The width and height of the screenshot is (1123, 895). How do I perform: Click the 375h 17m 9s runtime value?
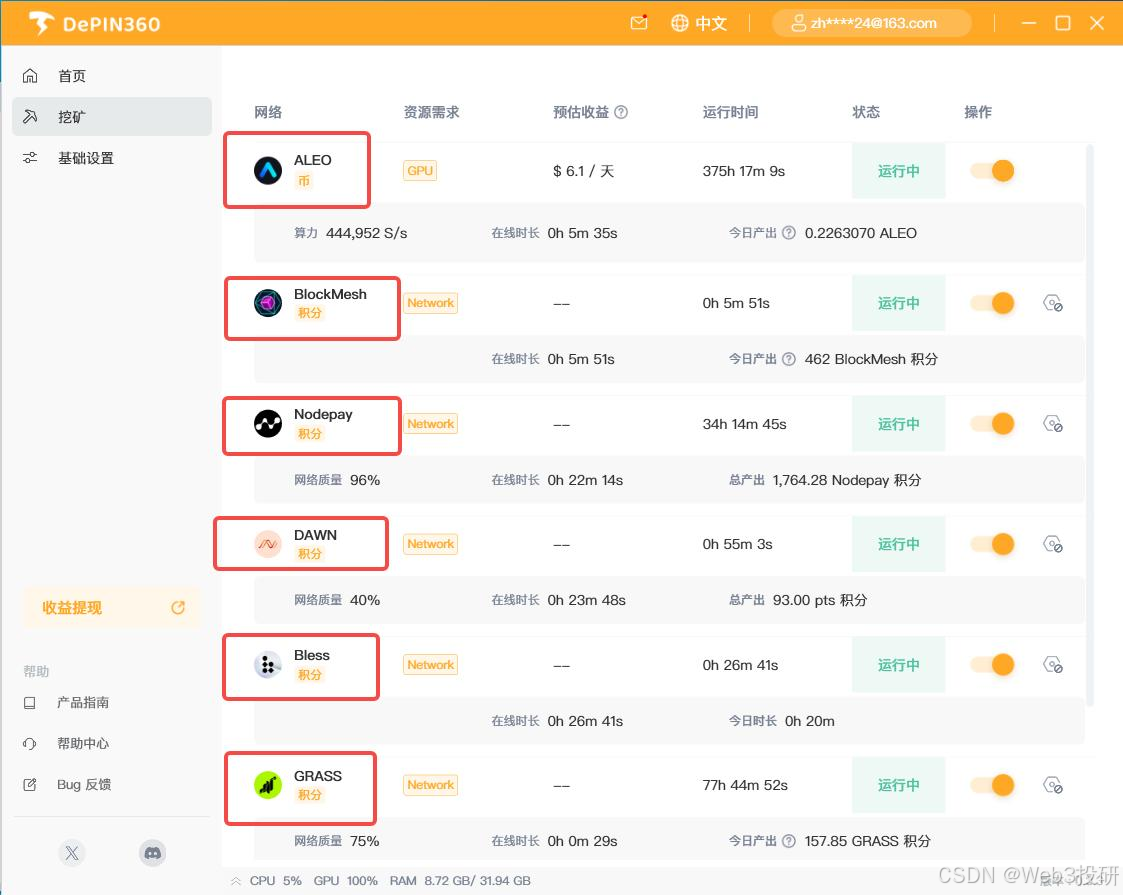point(743,171)
